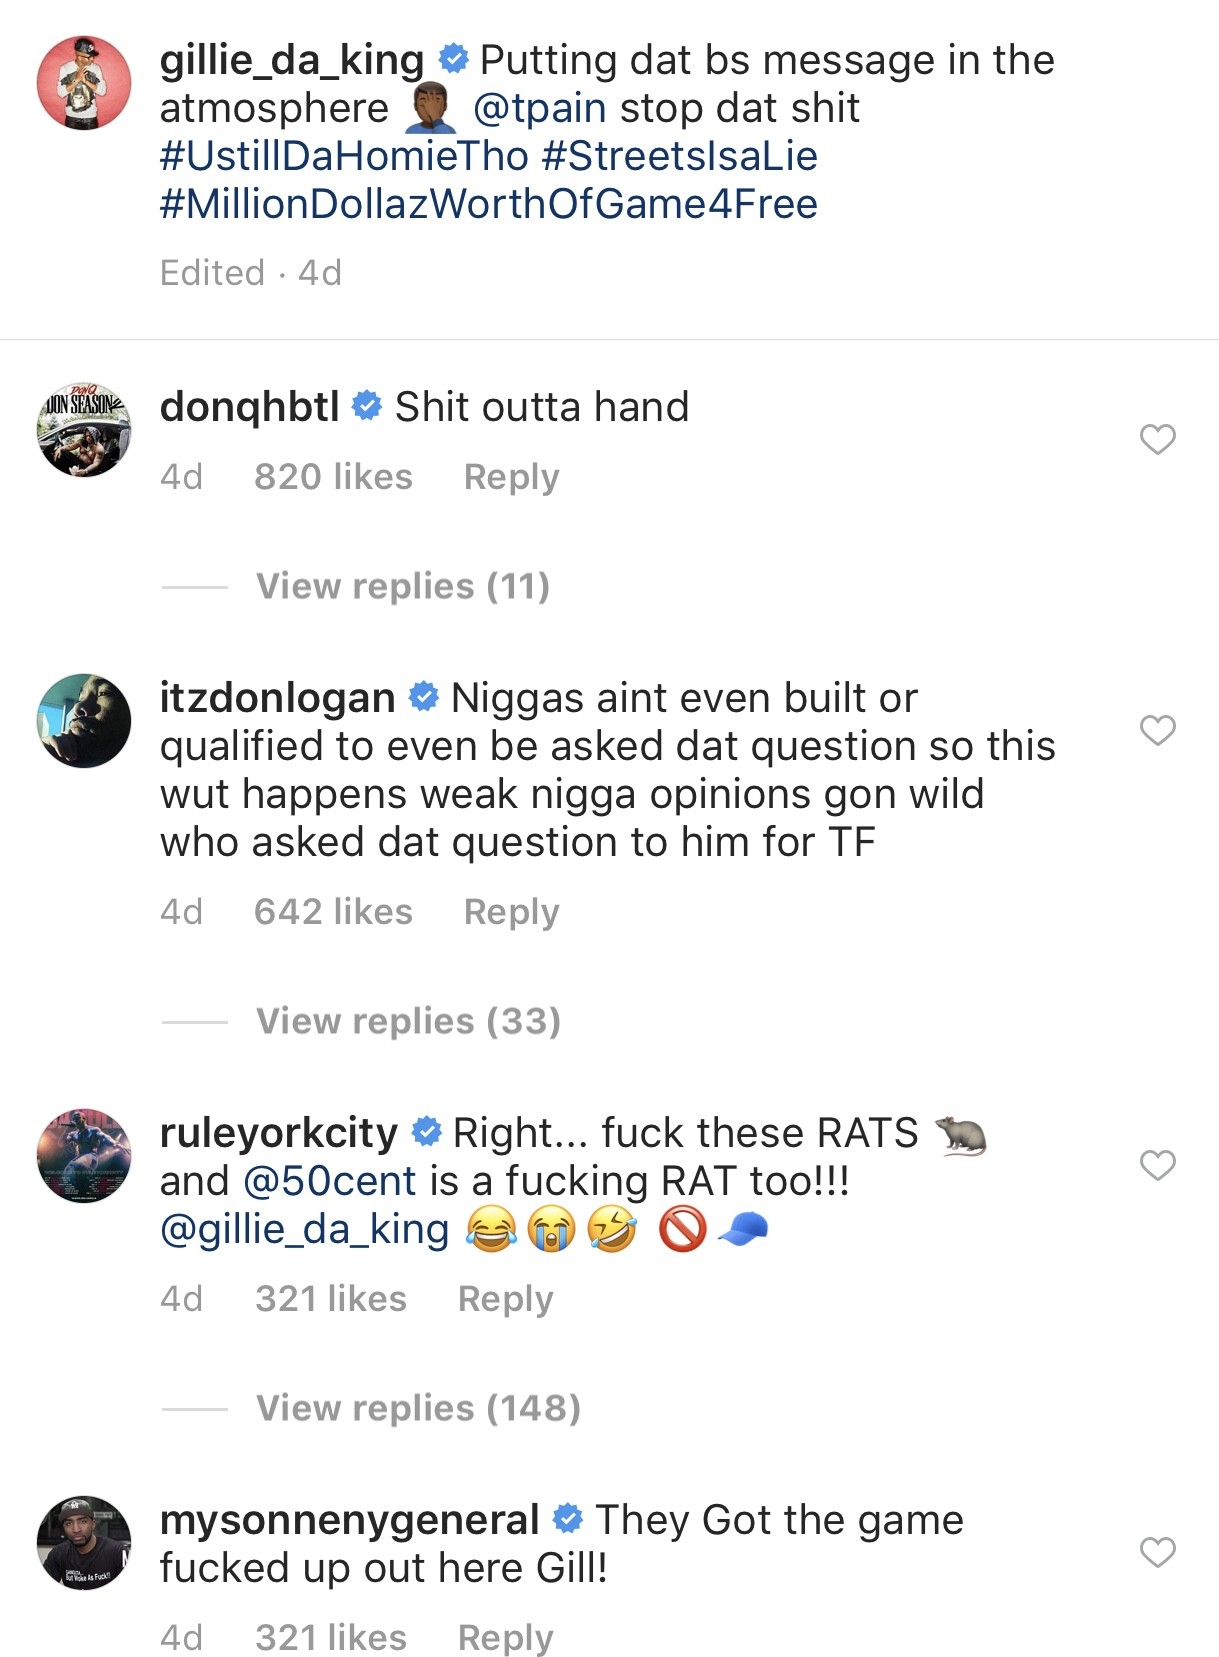Screen dimensions: 1219x1657
Task: Expand View replies (11) under donqhbtl
Action: [x=402, y=586]
